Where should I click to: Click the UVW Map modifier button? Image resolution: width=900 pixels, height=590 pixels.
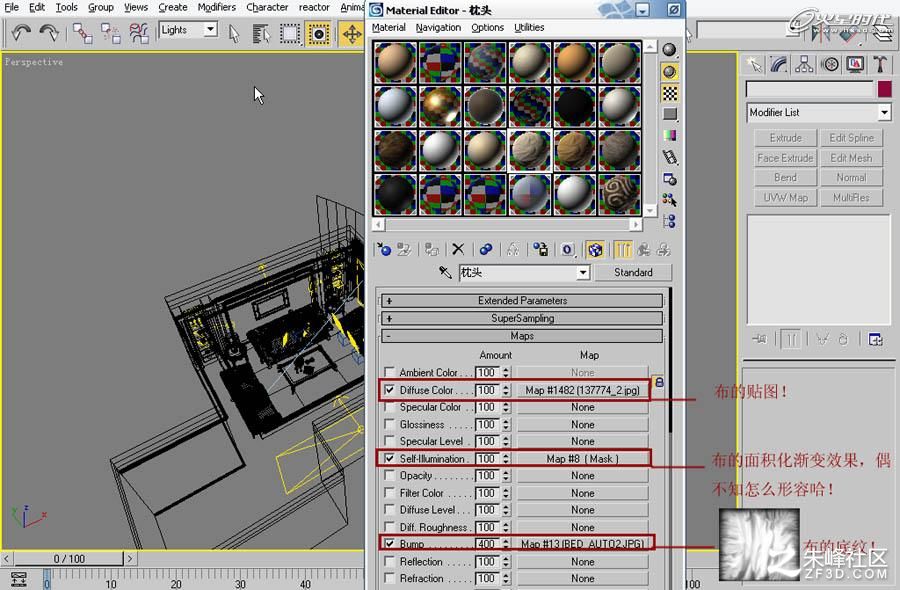click(x=785, y=197)
